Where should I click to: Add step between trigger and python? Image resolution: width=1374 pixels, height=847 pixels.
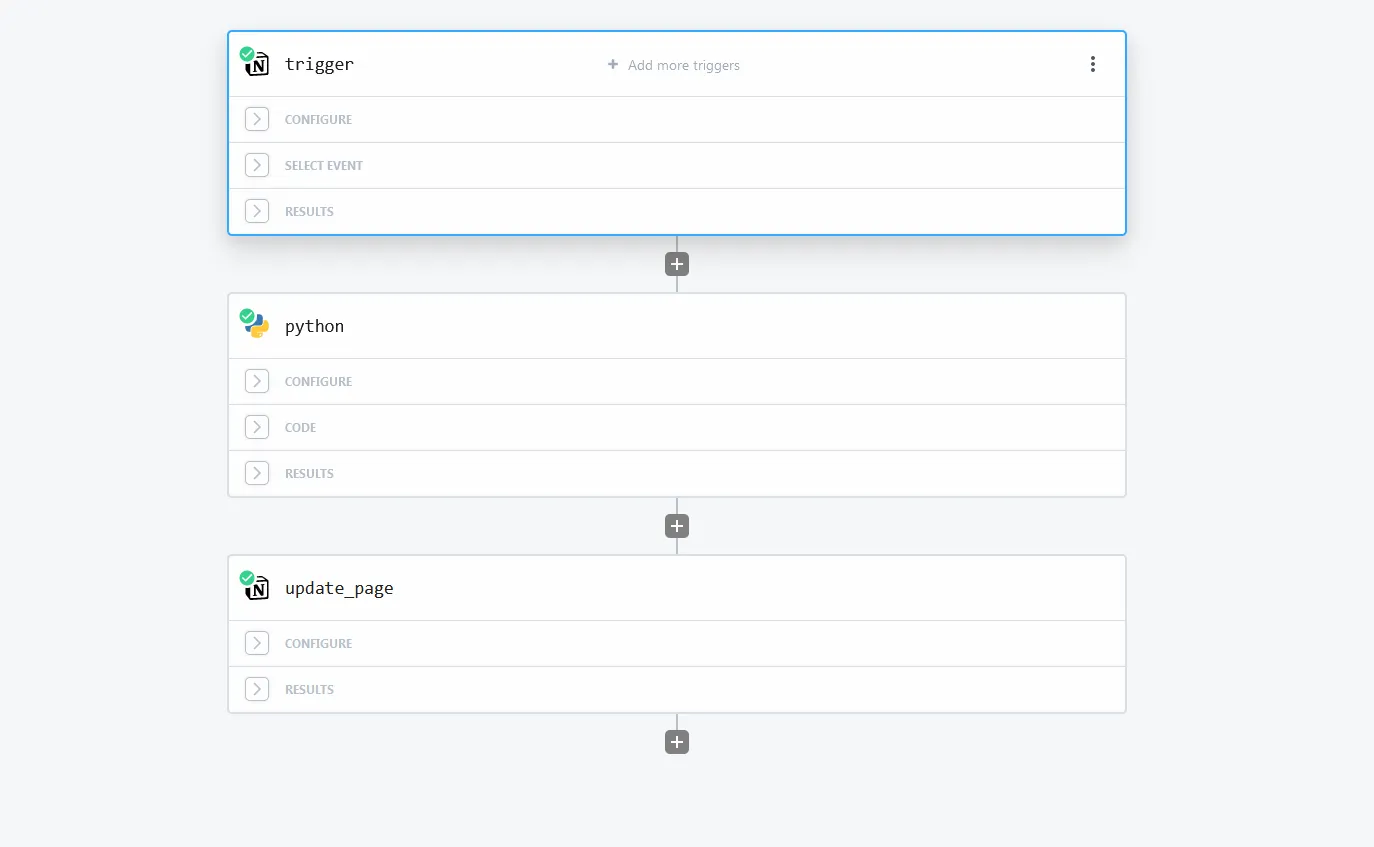pyautogui.click(x=677, y=264)
